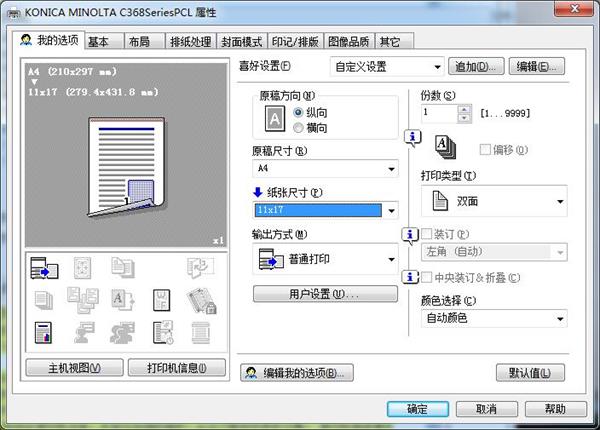Click the 主机视图(V) button
Screen dimensions: 600x430
pyautogui.click(x=75, y=368)
